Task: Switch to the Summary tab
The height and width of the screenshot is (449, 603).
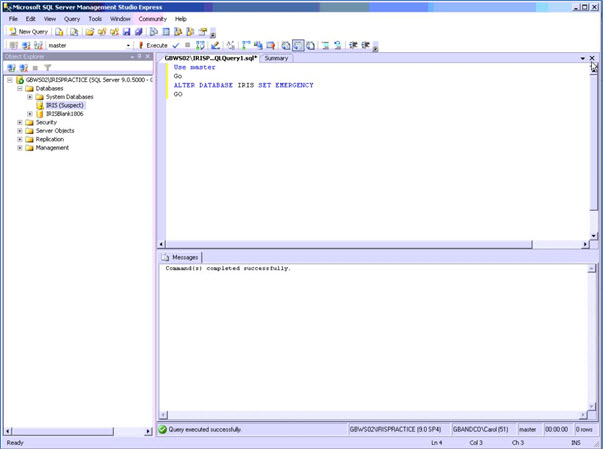Action: tap(276, 58)
